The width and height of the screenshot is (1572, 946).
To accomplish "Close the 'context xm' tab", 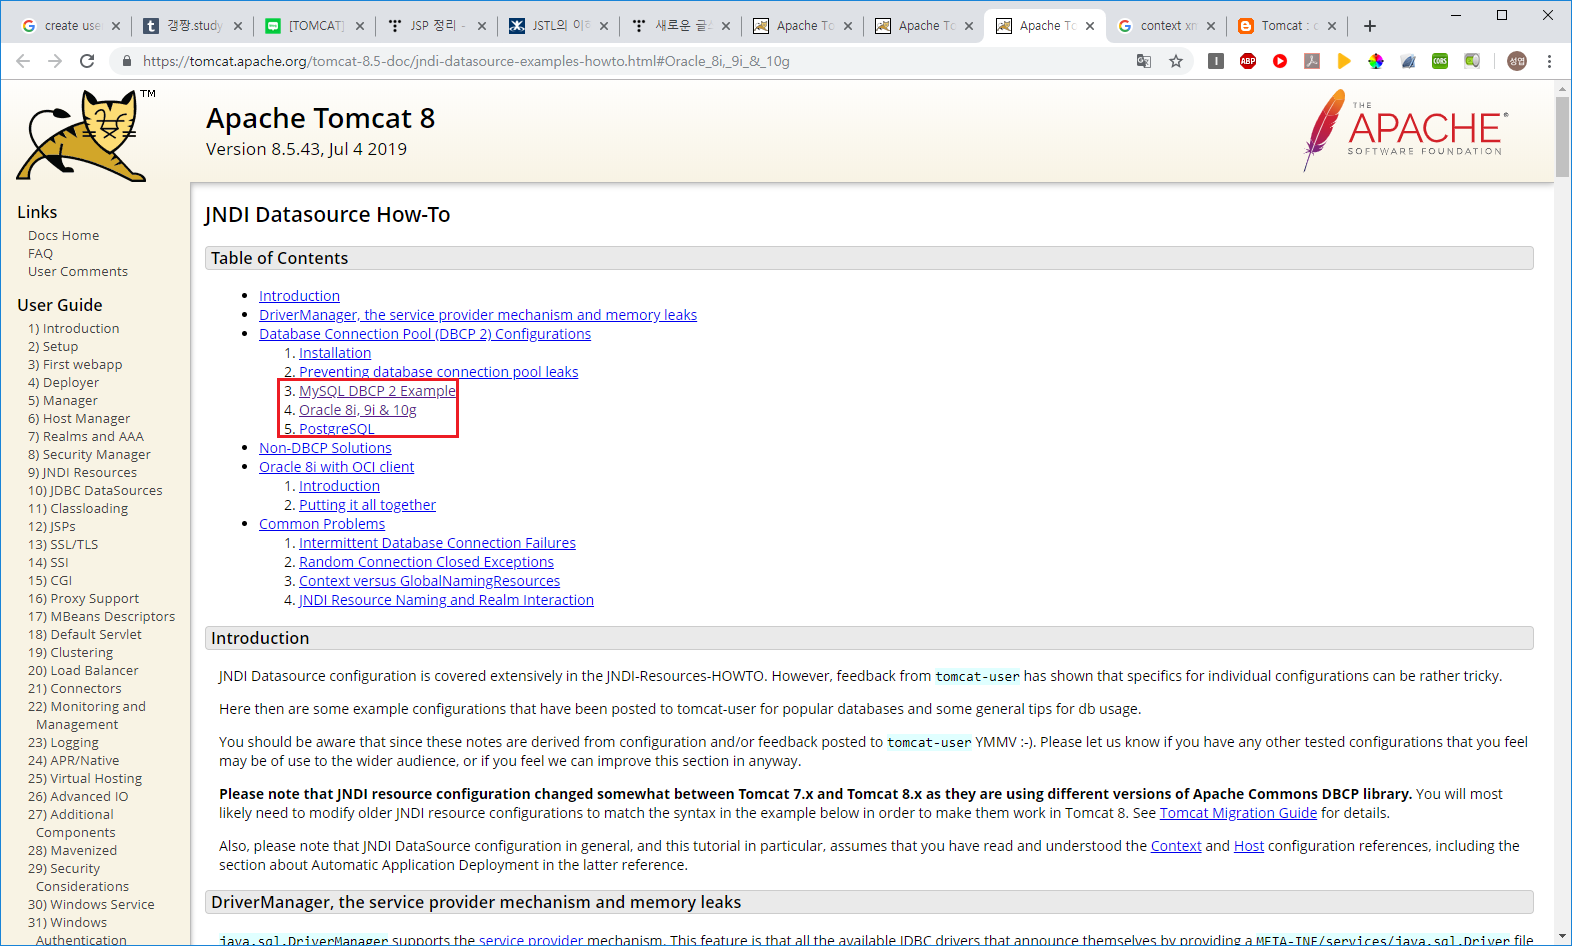I will [x=1211, y=26].
